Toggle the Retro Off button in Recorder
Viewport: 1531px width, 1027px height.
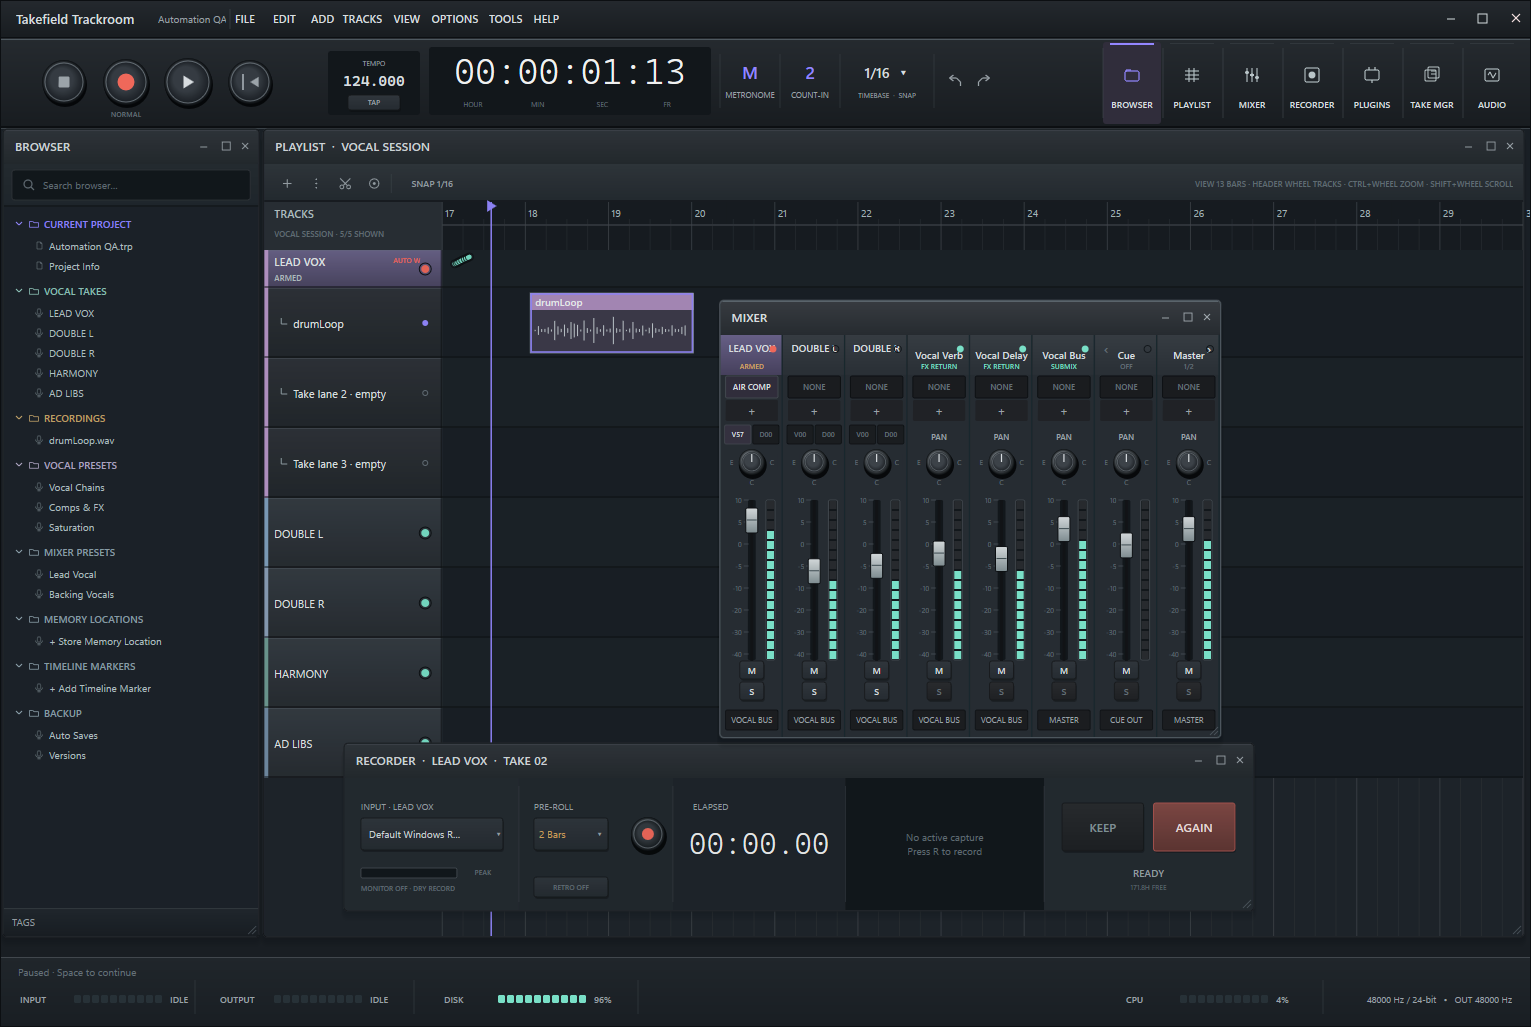pyautogui.click(x=571, y=887)
